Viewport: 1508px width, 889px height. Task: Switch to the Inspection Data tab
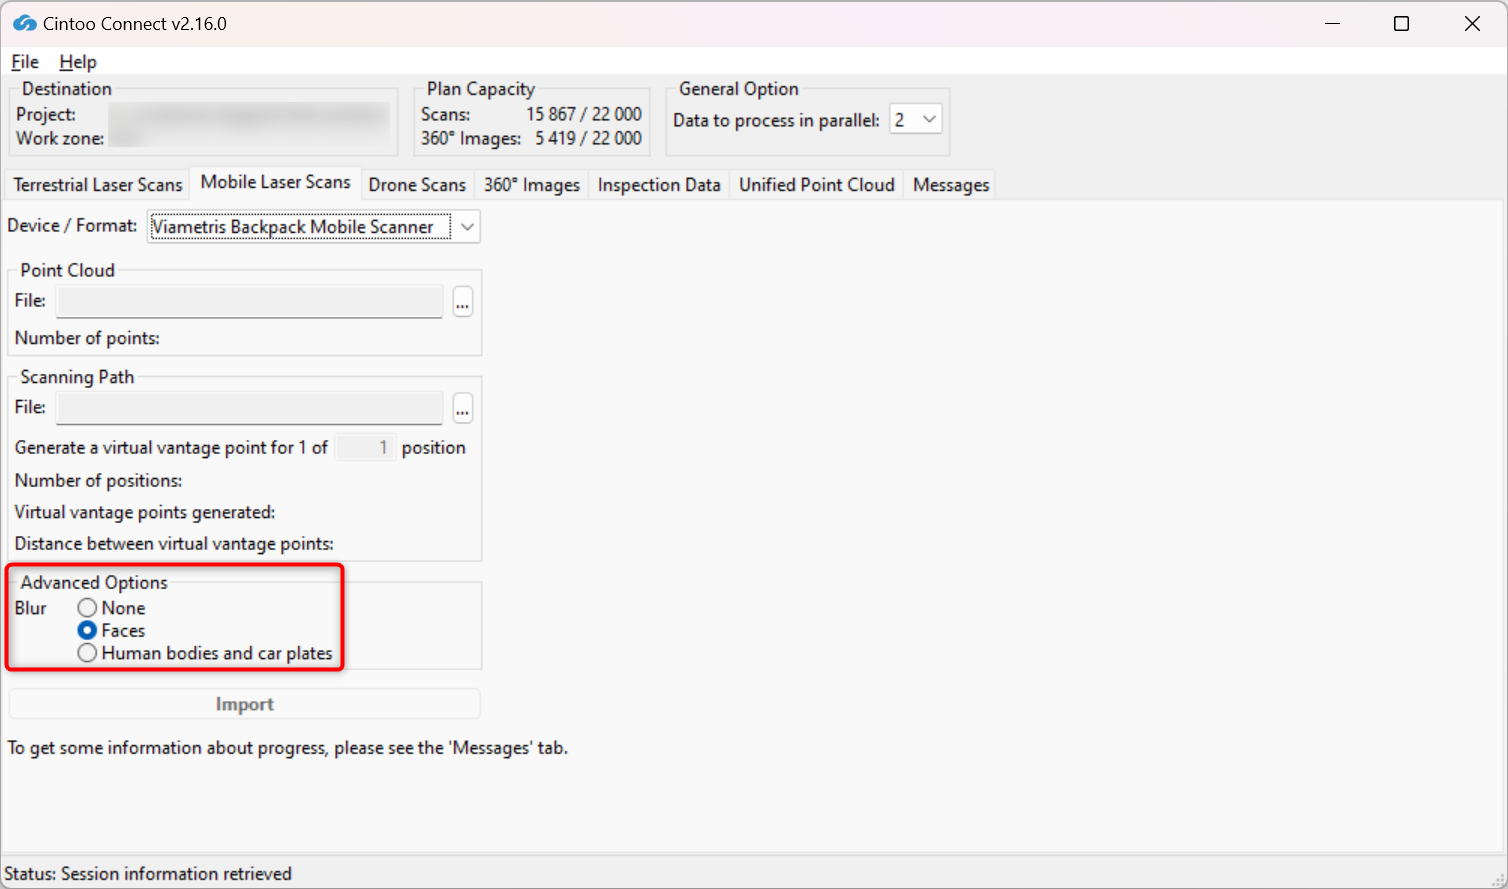pos(659,185)
